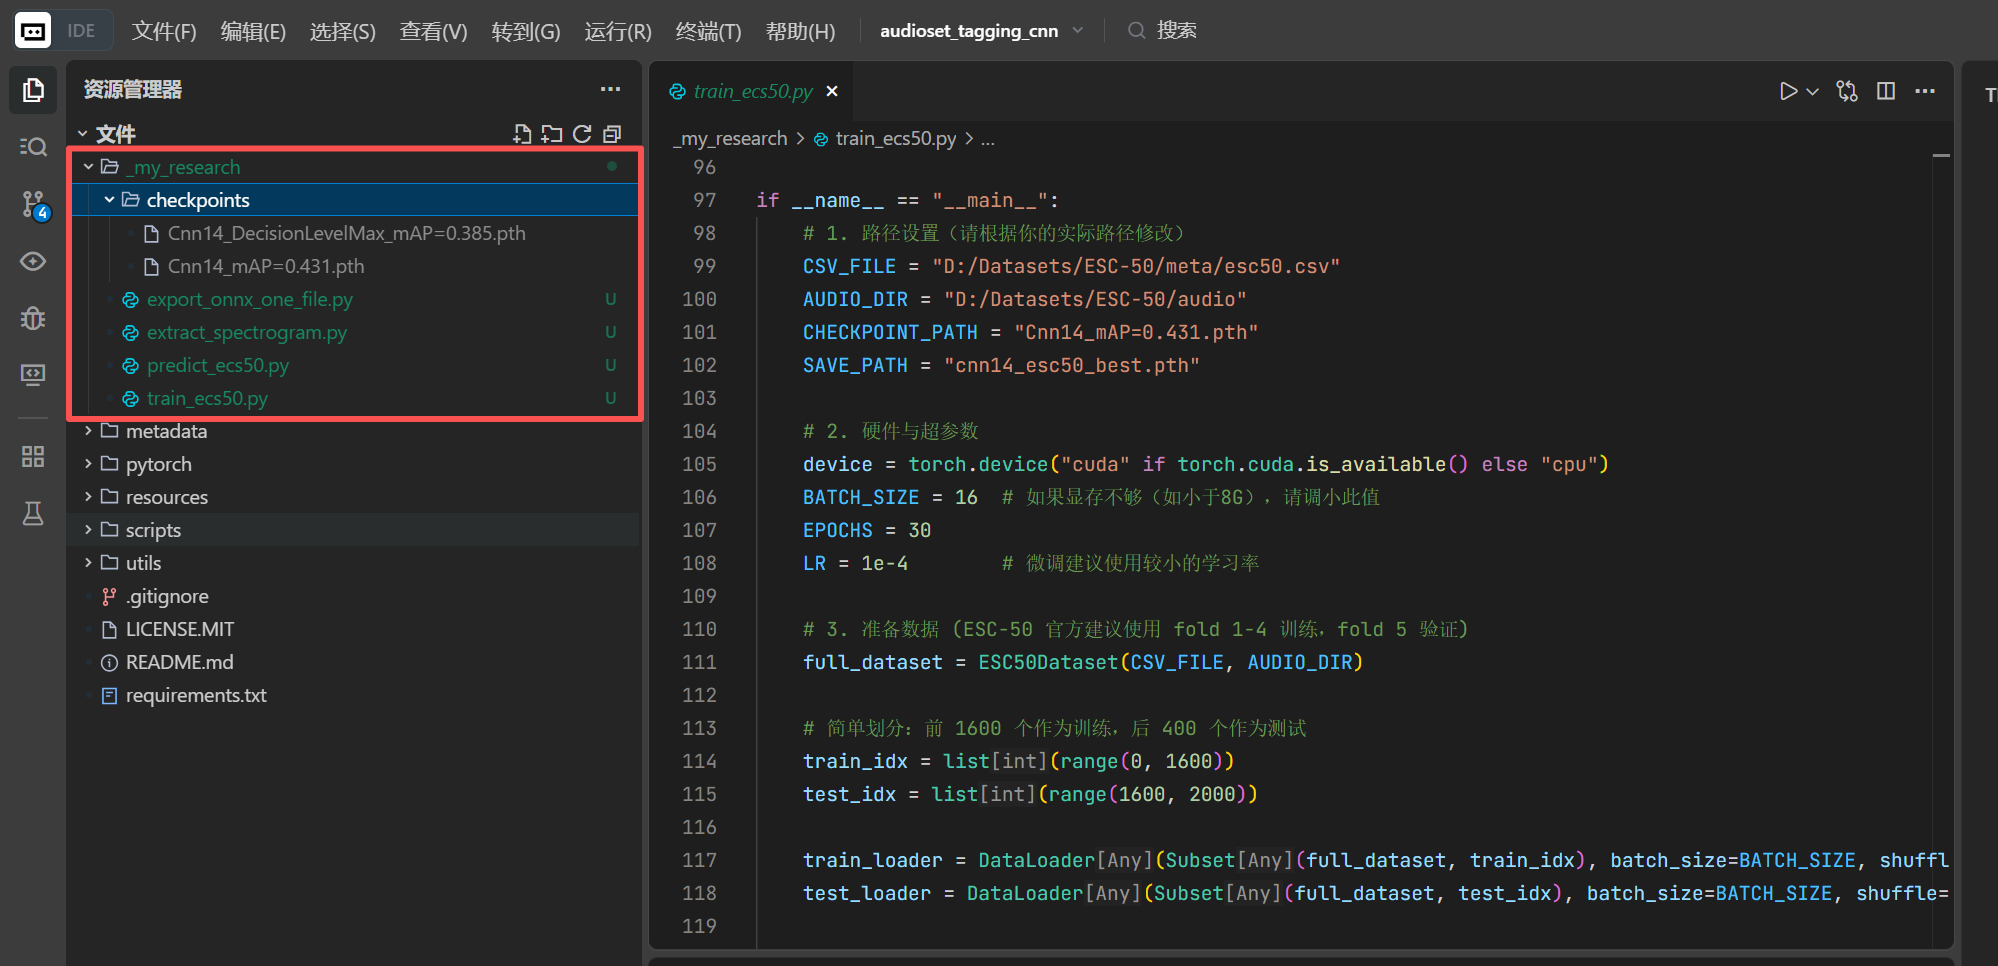Expand the resources folder
This screenshot has height=966, width=1998.
88,497
